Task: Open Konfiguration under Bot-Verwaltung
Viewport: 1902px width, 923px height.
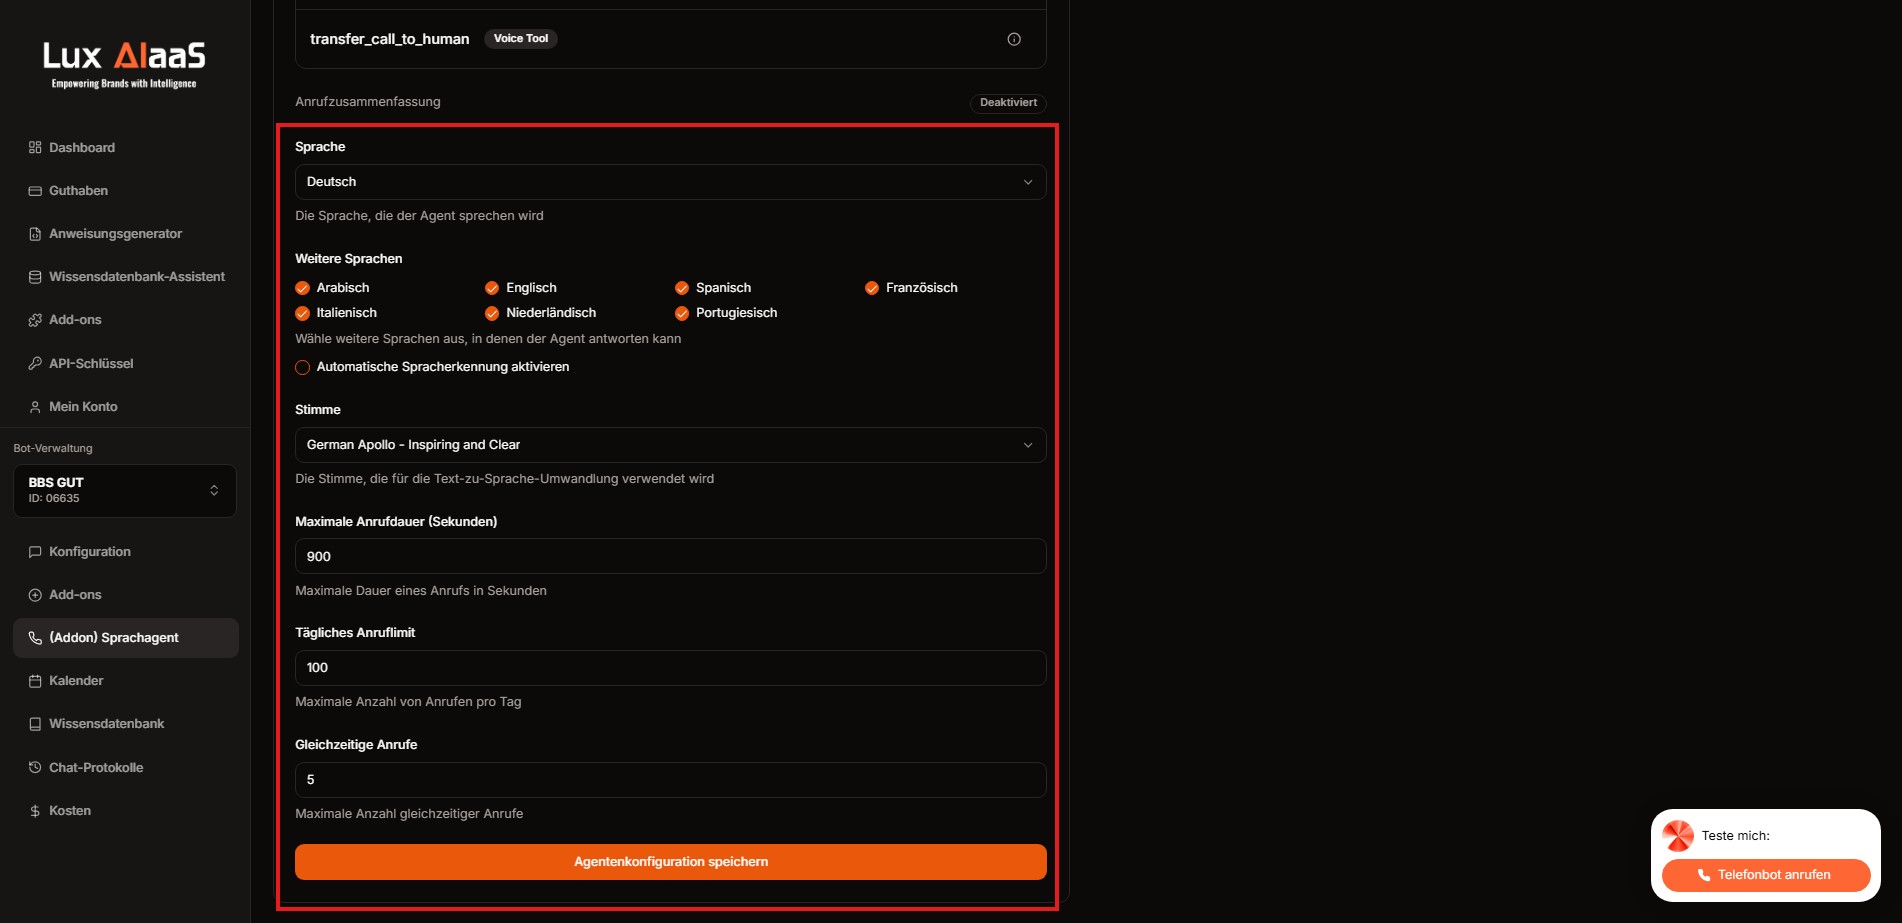Action: [125, 552]
